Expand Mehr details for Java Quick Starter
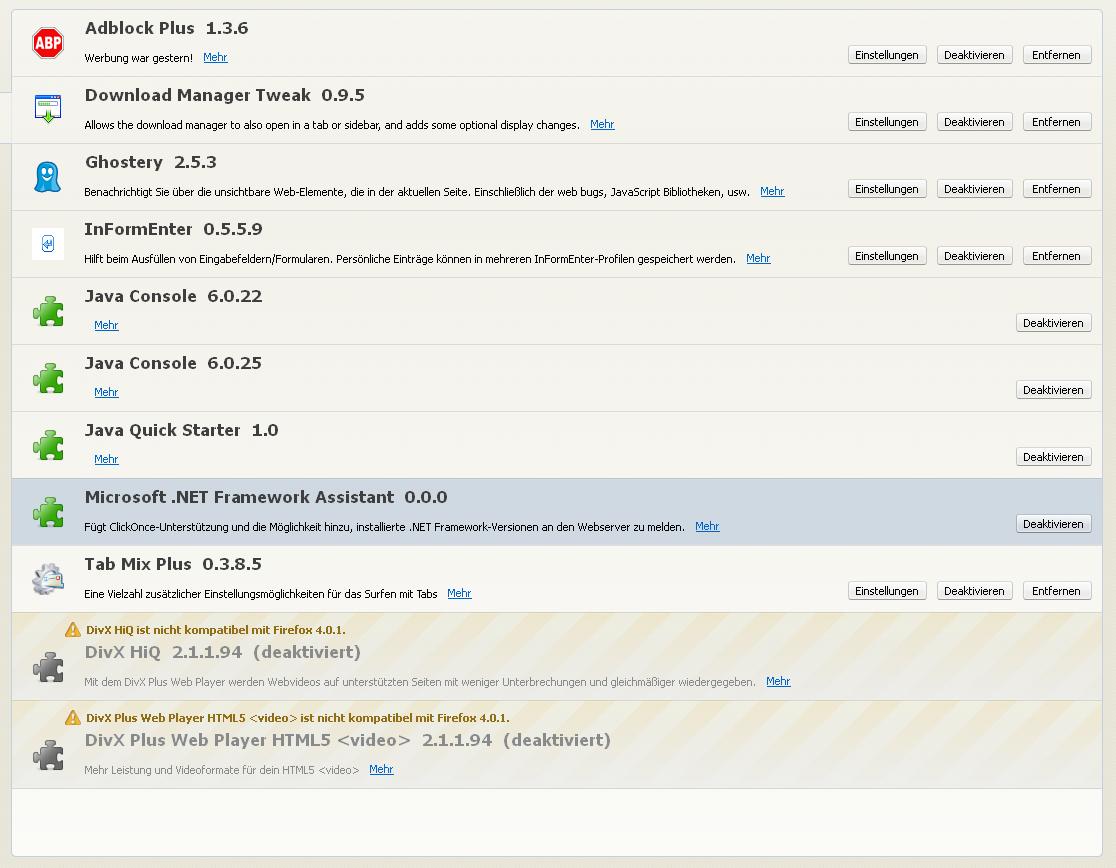Viewport: 1116px width, 868px height. pos(106,459)
